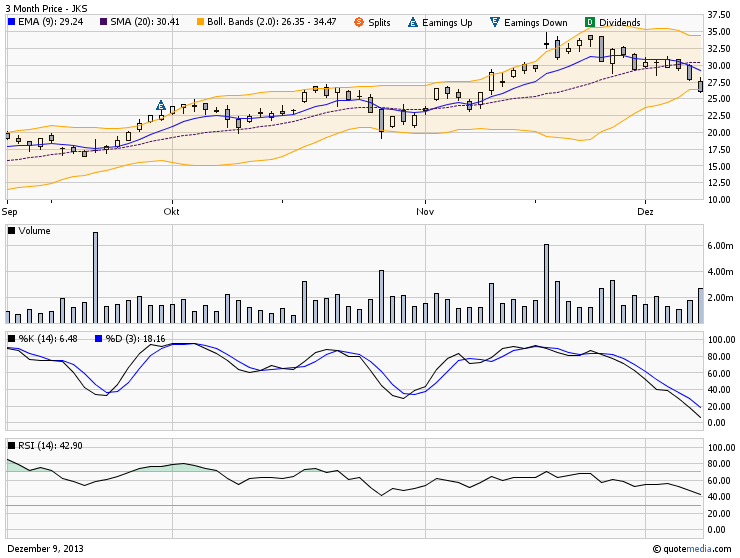Click the orange Boll. Bands color swatch
This screenshot has width=740, height=558.
pyautogui.click(x=201, y=22)
